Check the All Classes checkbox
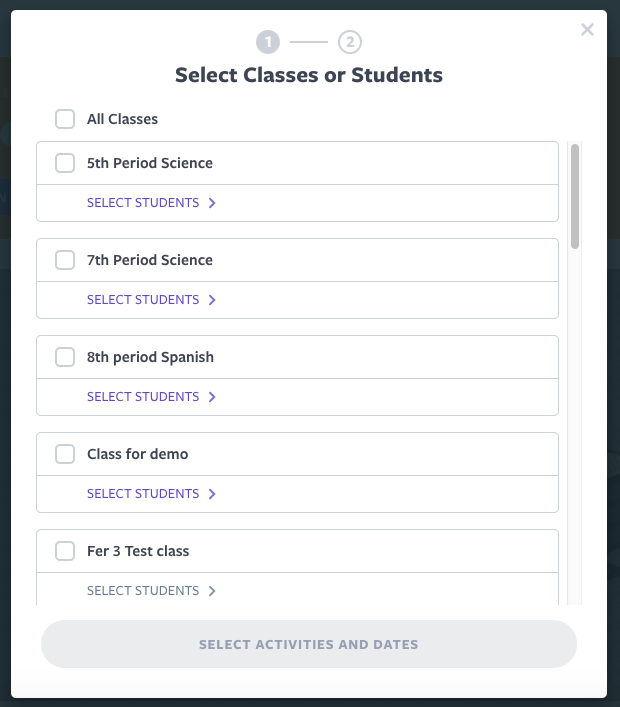 [x=65, y=119]
